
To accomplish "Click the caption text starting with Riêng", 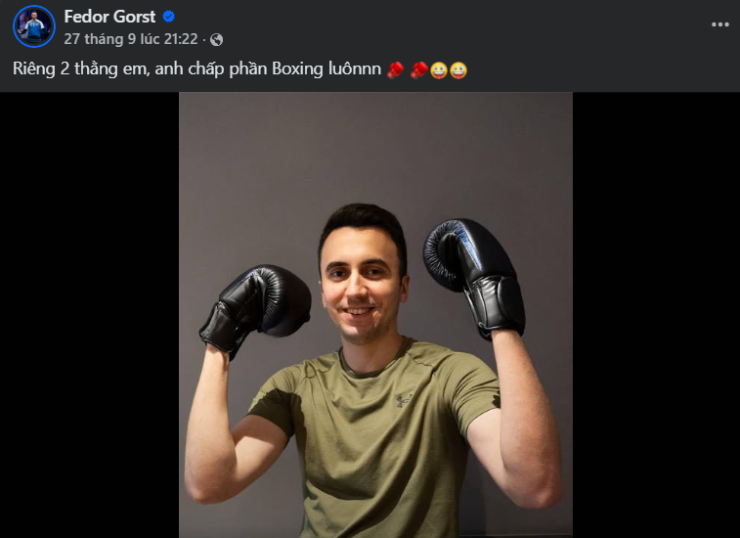I will [197, 69].
